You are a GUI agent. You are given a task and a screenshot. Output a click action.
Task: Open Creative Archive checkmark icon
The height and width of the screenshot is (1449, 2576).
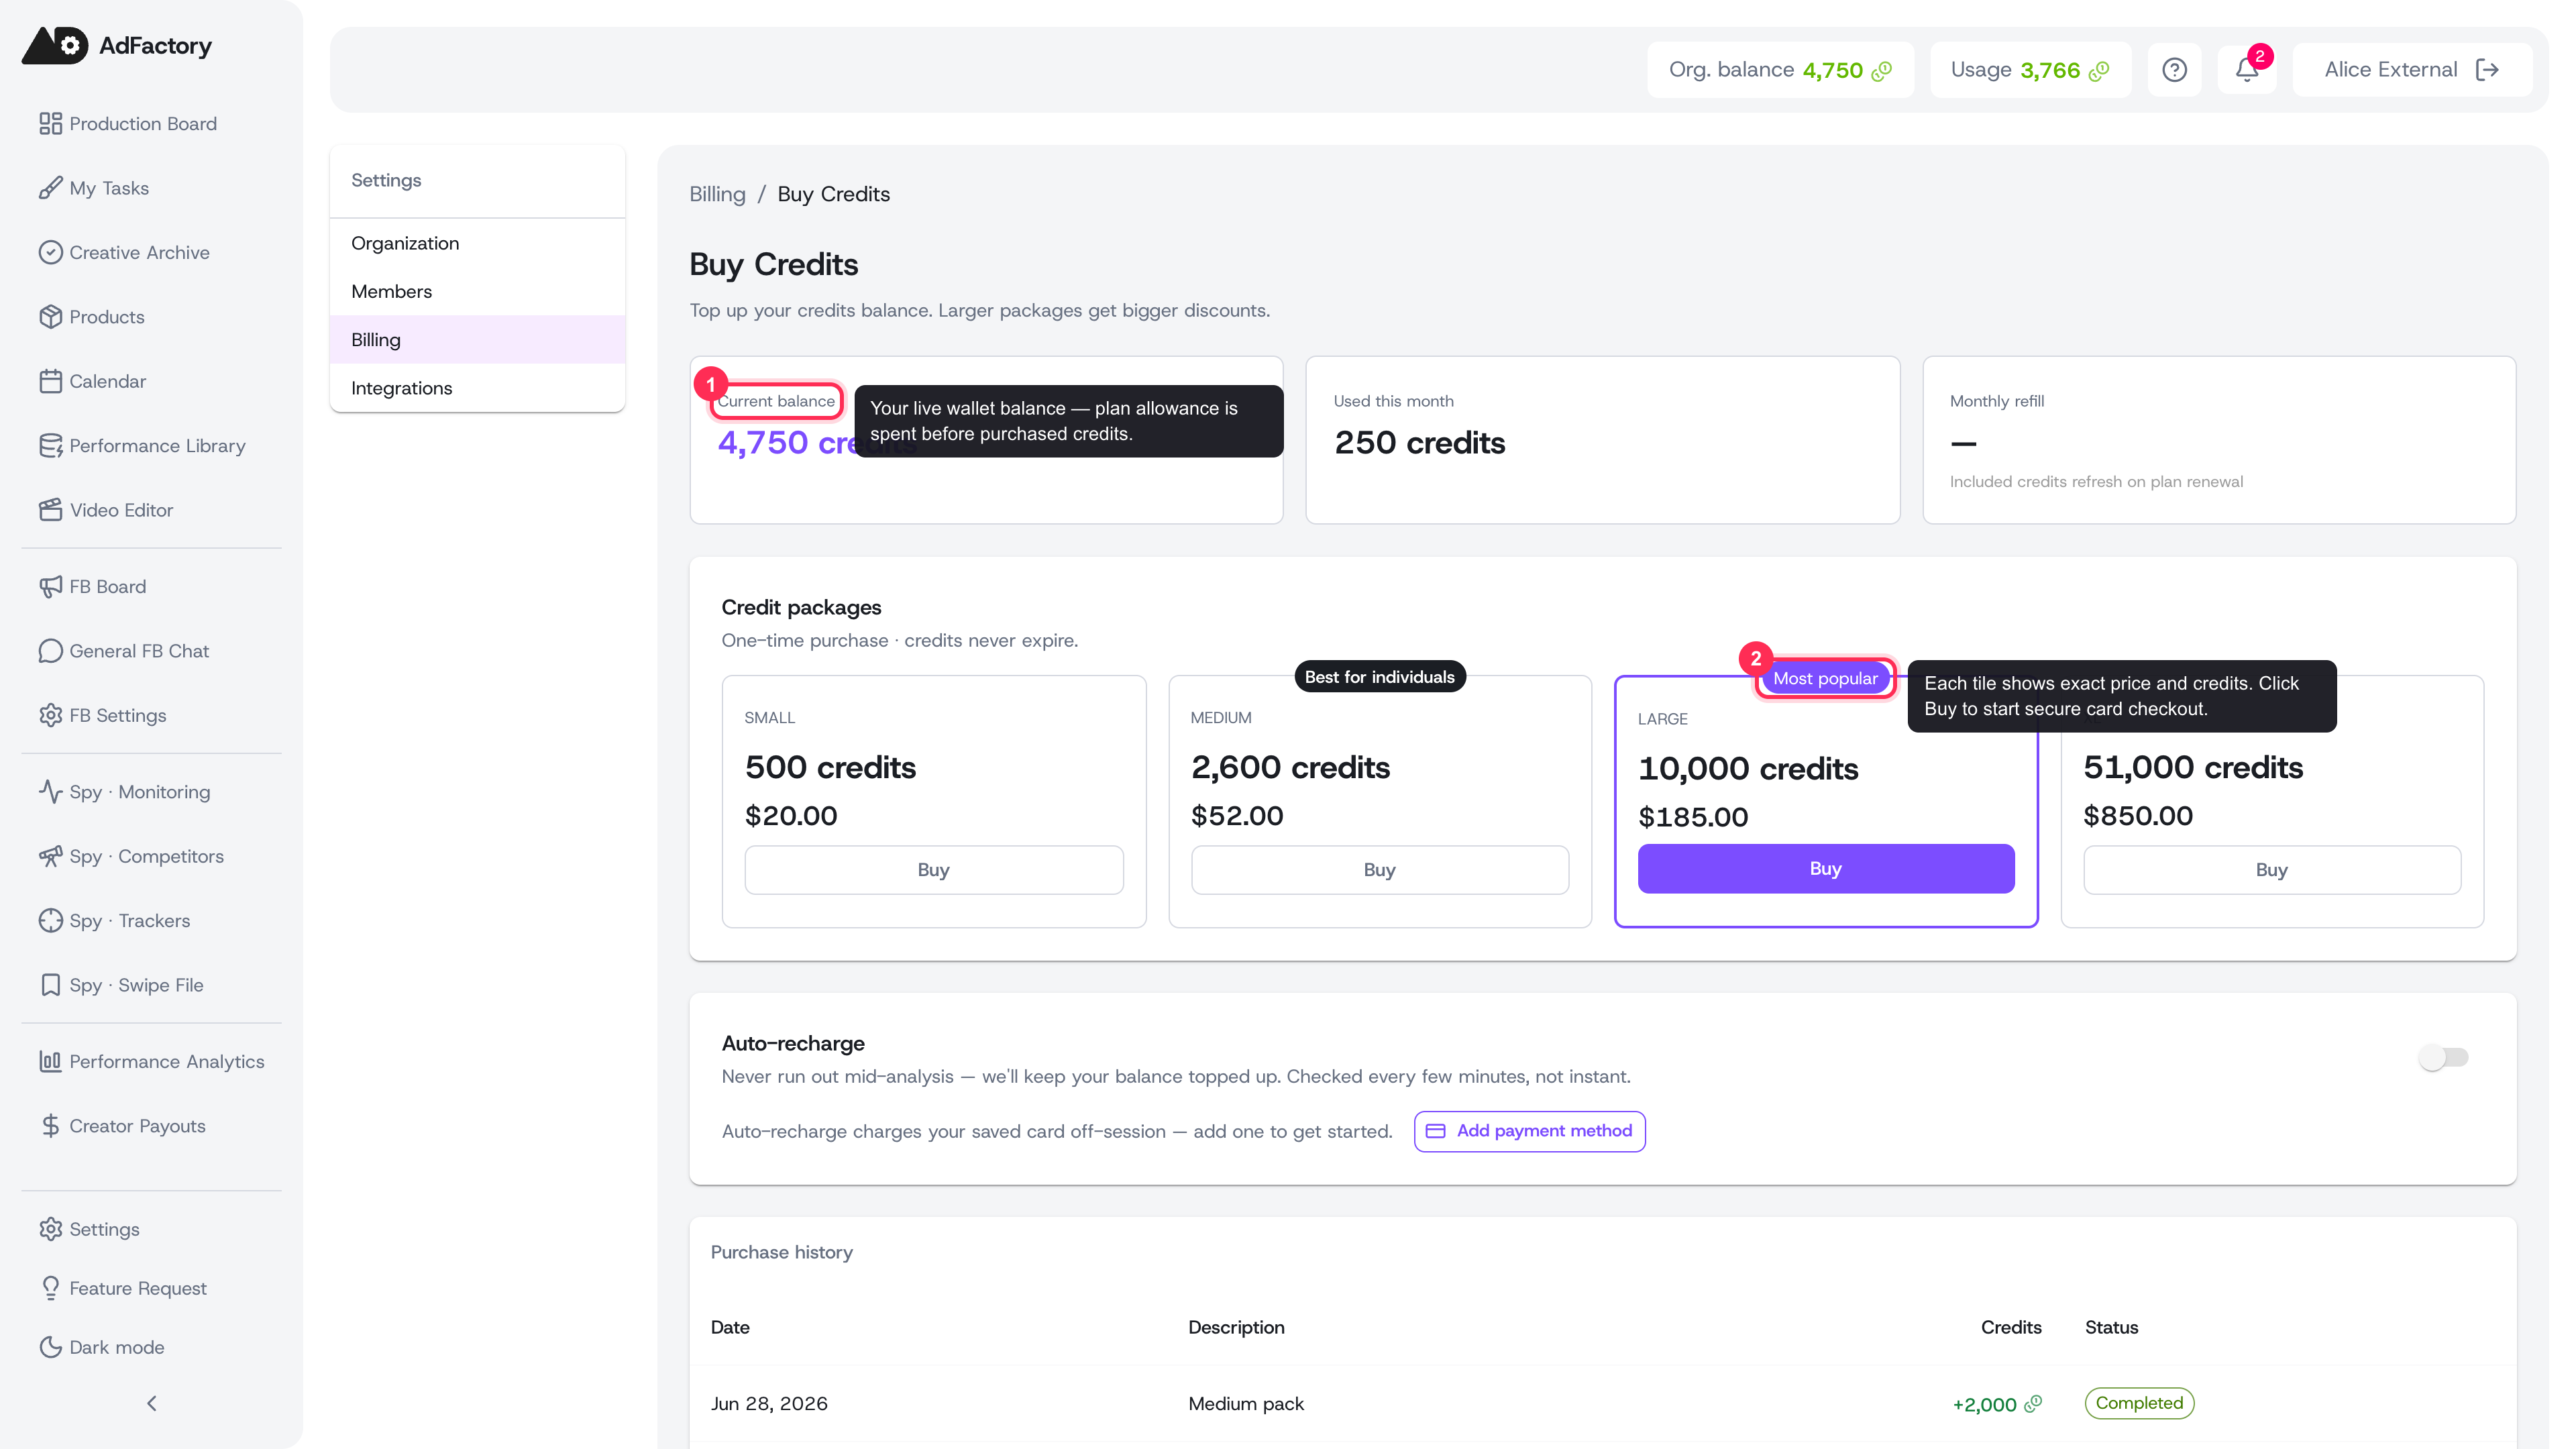[50, 252]
